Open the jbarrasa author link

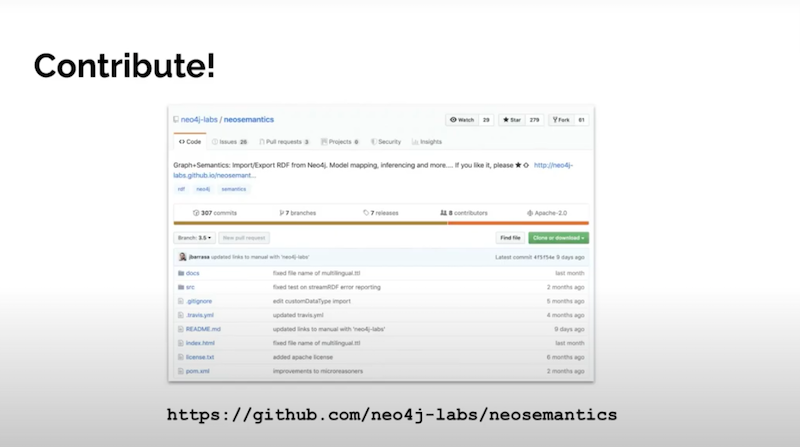coord(199,257)
